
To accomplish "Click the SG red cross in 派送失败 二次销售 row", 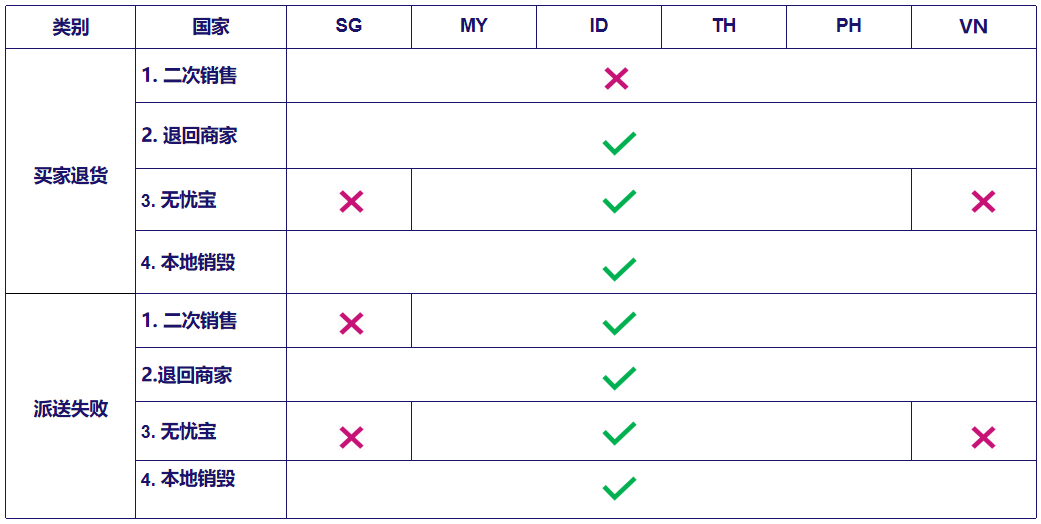I will [x=351, y=323].
